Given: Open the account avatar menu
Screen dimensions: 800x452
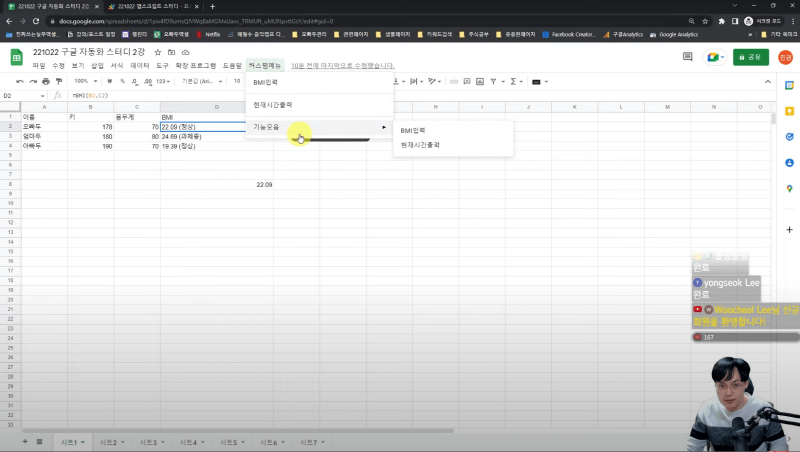Looking at the screenshot, I should [x=785, y=57].
